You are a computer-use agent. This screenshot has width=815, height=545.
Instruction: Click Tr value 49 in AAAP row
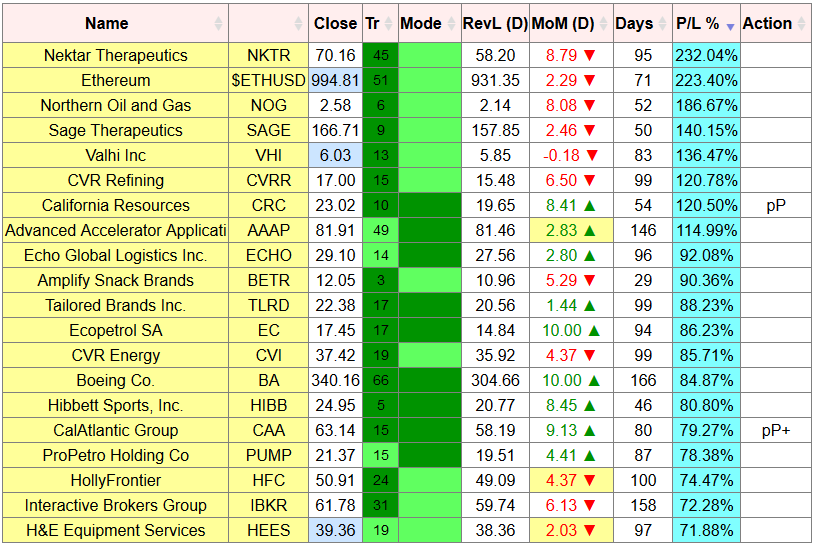coord(380,231)
